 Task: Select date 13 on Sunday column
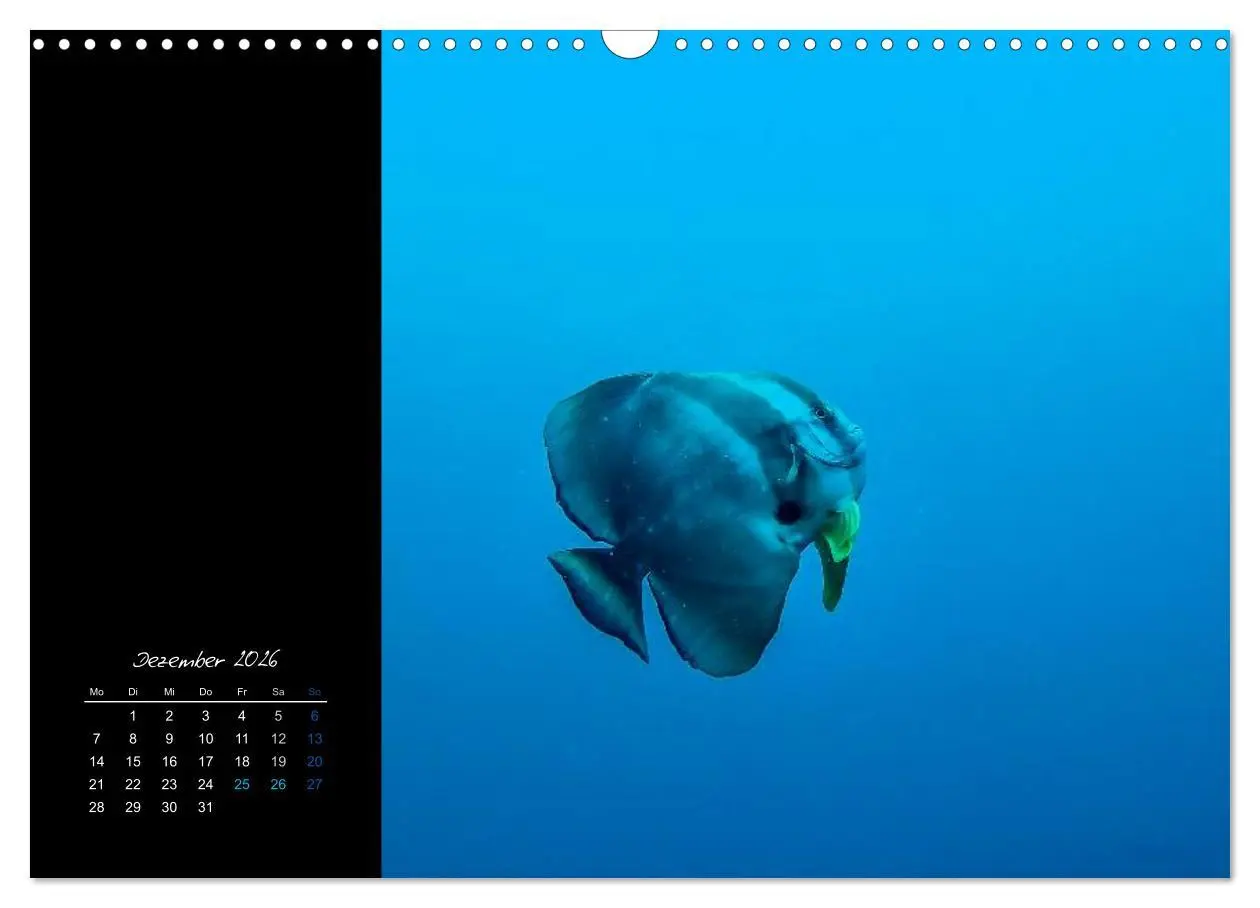314,739
